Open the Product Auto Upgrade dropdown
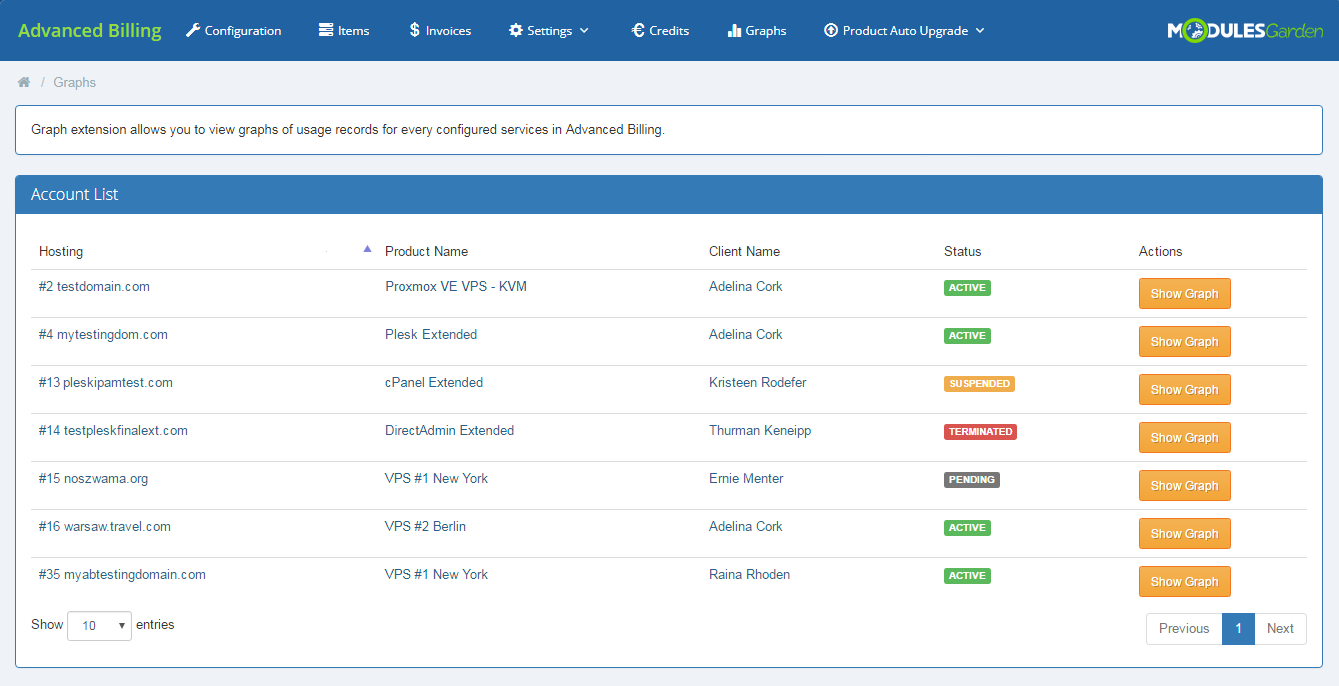 click(903, 30)
